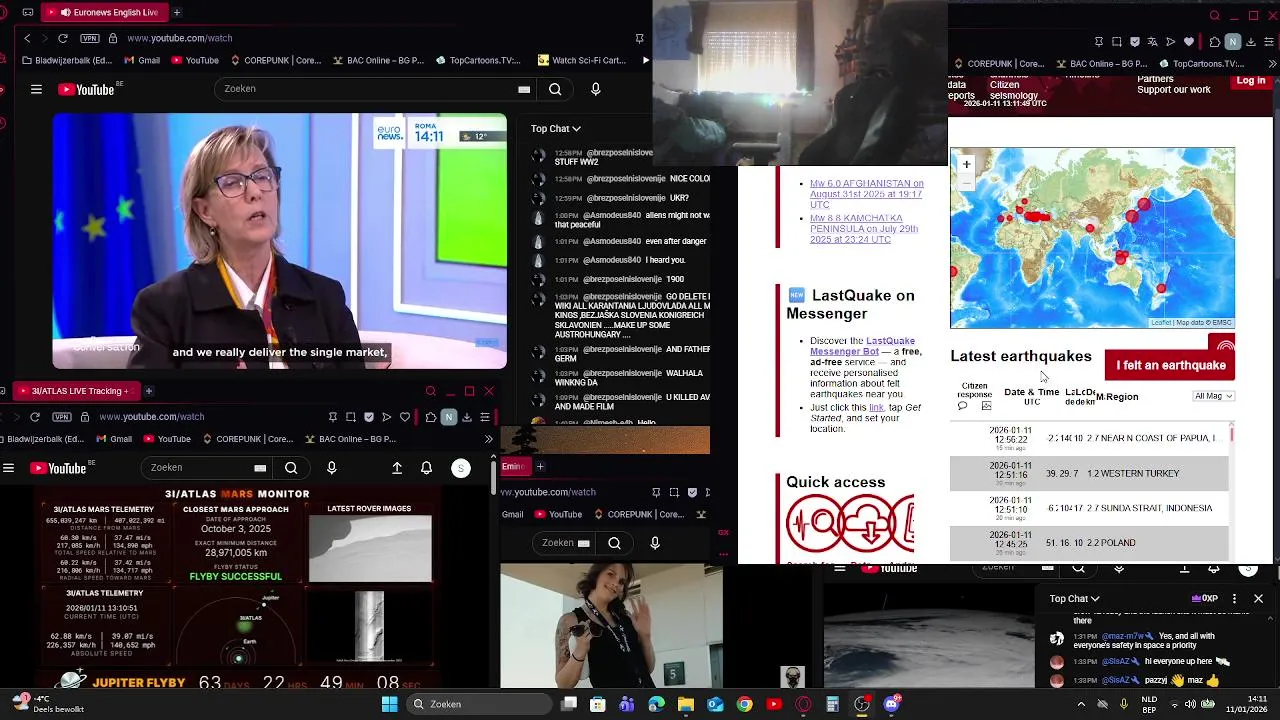Toggle VPN badge in 3I/ATLAS window
Screen dimensions: 1280x720
(x=62, y=417)
